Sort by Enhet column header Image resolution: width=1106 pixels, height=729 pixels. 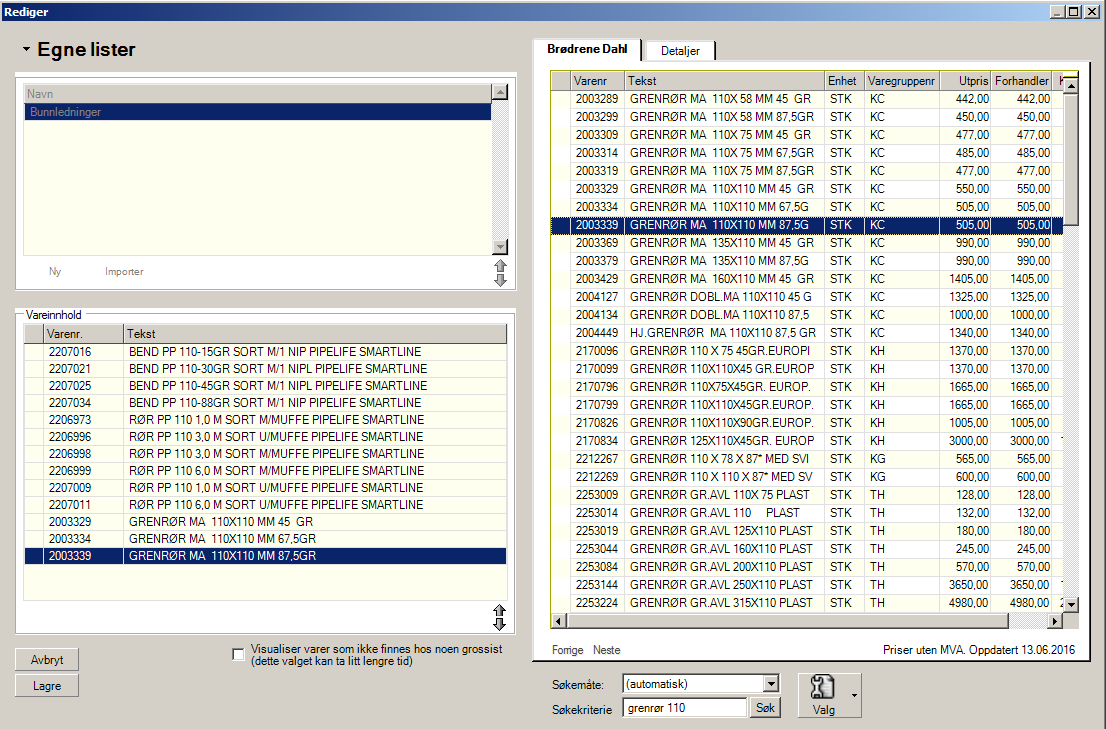click(844, 81)
